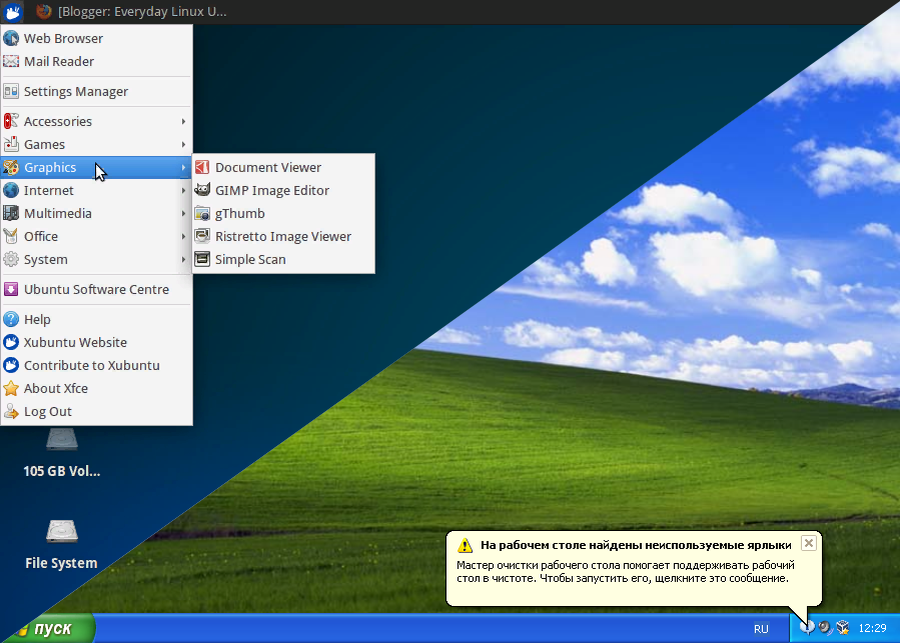Click the Office icon

tap(11, 236)
